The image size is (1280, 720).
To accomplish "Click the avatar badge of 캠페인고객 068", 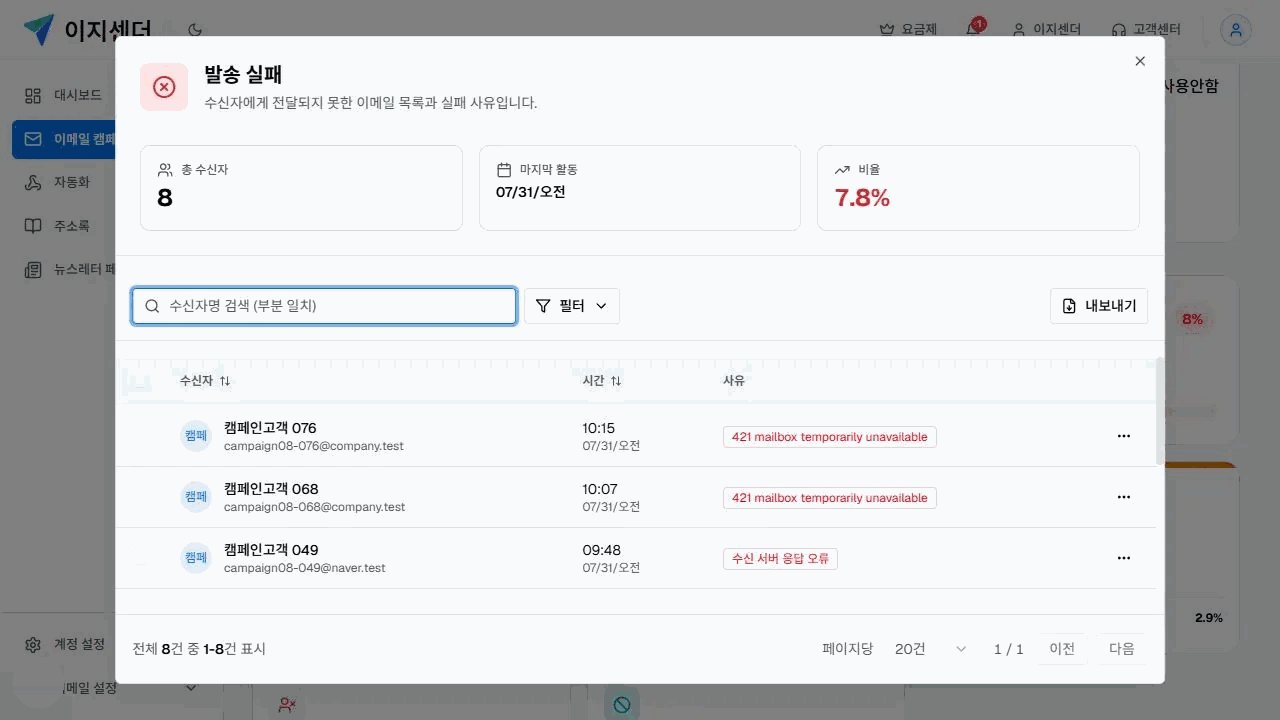I will 196,497.
